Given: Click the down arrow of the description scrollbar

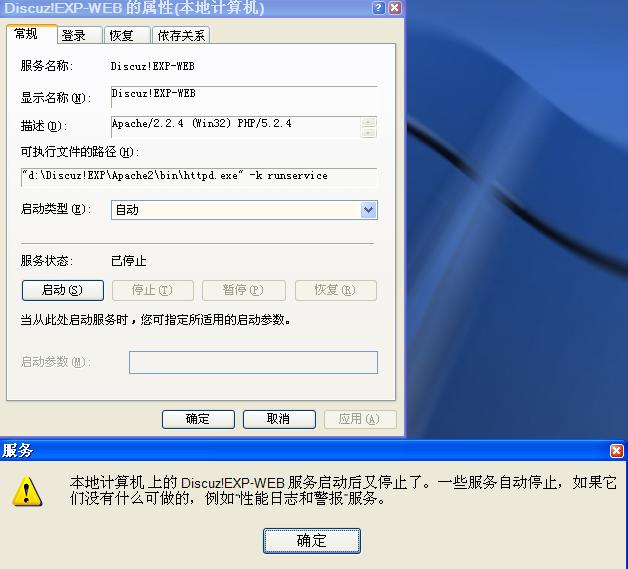Looking at the screenshot, I should click(x=368, y=133).
